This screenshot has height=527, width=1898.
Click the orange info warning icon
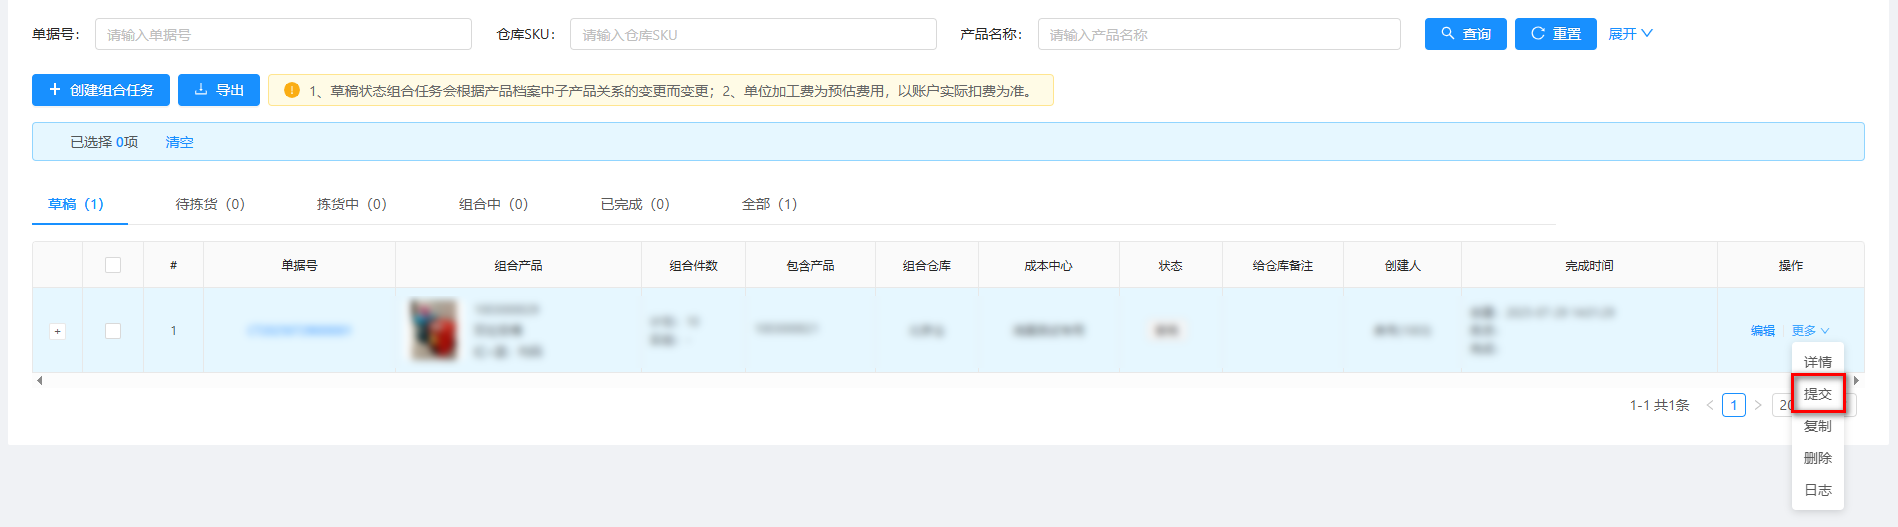(292, 91)
